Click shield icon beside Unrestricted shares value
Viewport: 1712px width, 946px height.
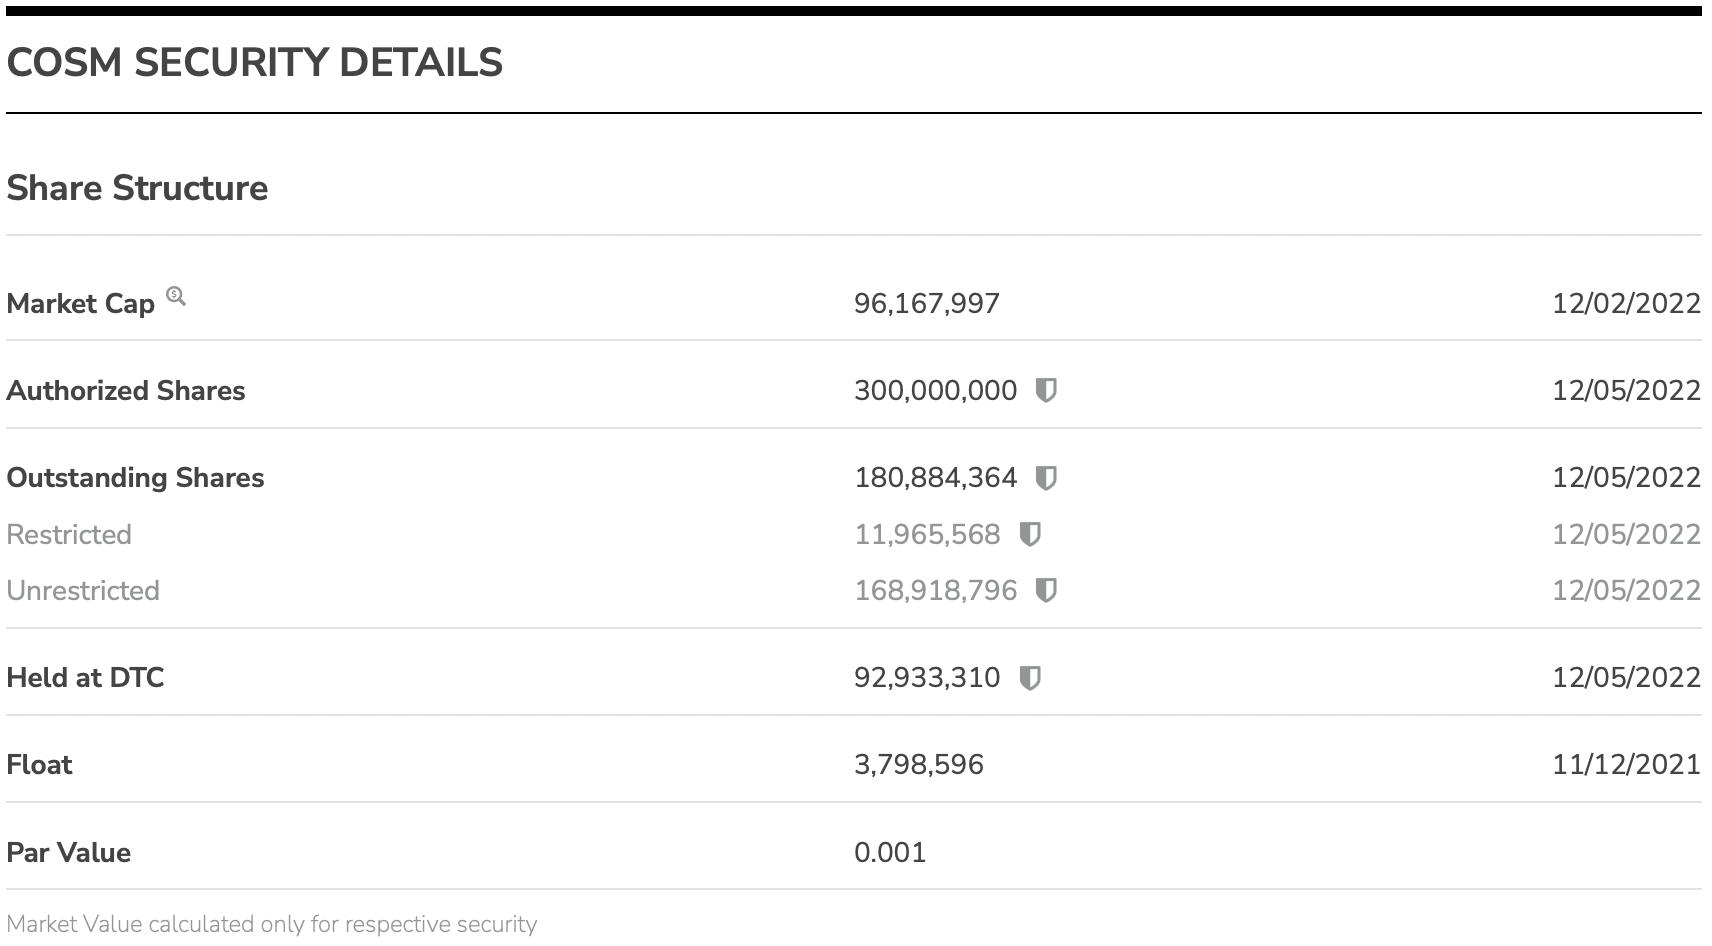pyautogui.click(x=1046, y=591)
